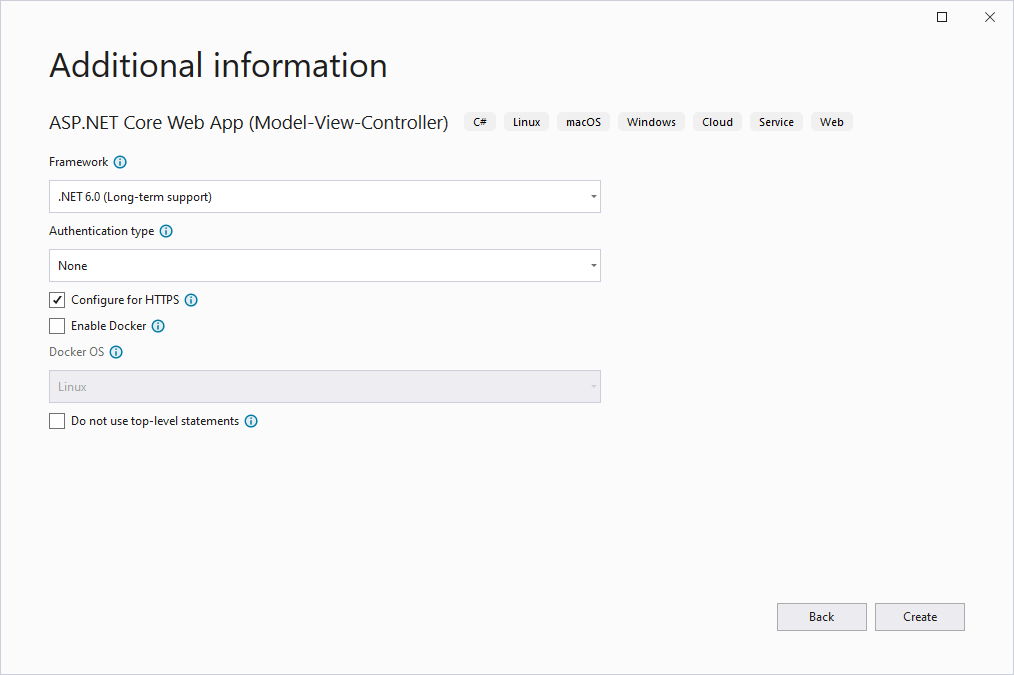This screenshot has width=1014, height=675.
Task: Click the Authentication type label
Action: pyautogui.click(x=102, y=231)
